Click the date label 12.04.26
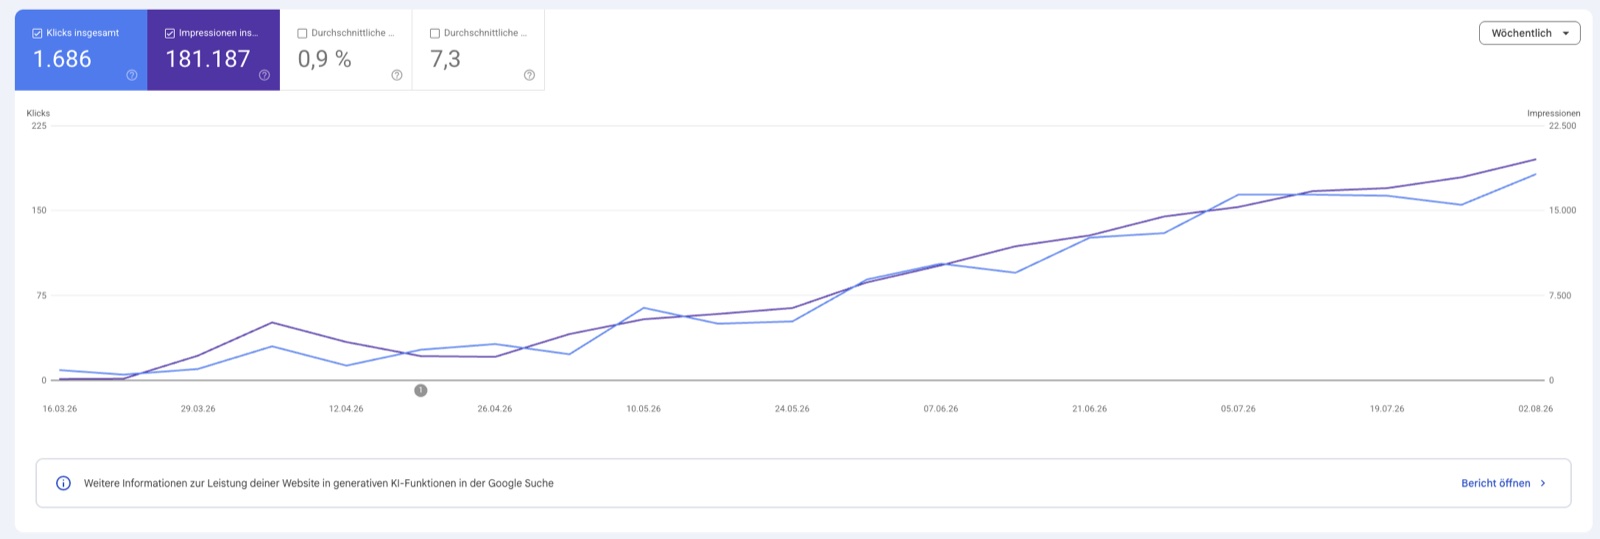Viewport: 1600px width, 539px height. 346,409
